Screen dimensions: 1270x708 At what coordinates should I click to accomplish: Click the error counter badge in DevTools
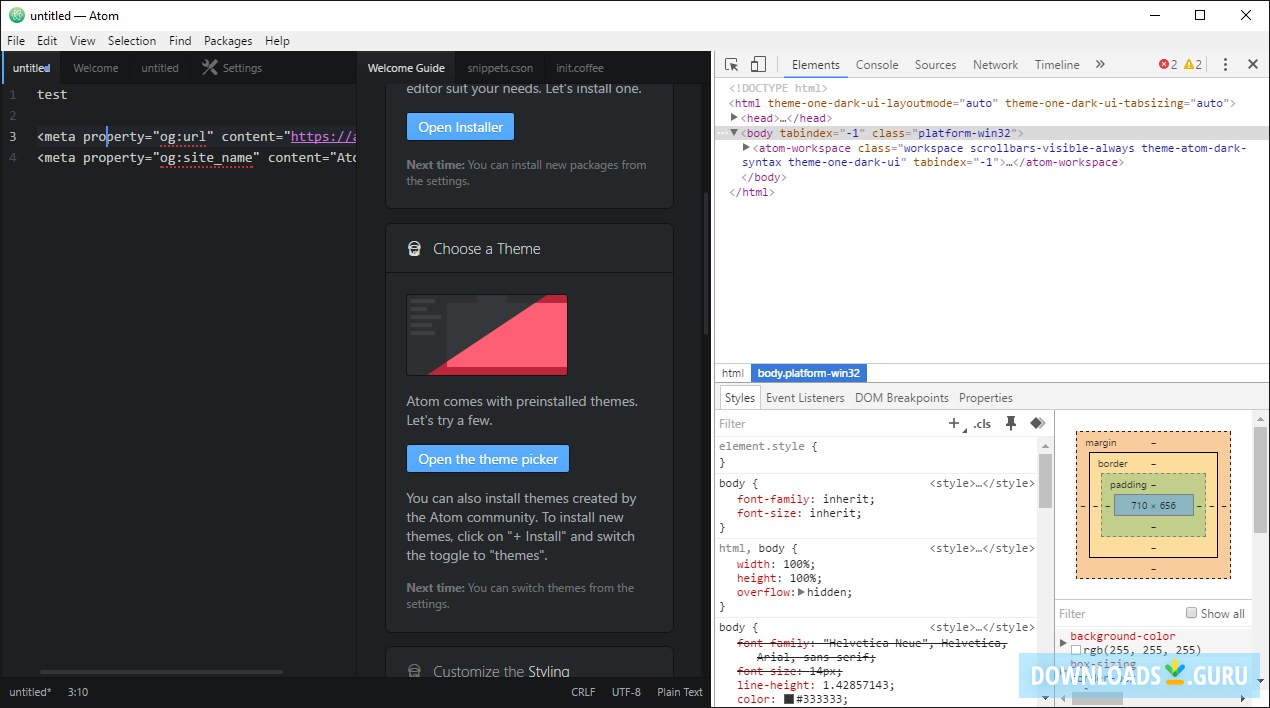point(1167,64)
